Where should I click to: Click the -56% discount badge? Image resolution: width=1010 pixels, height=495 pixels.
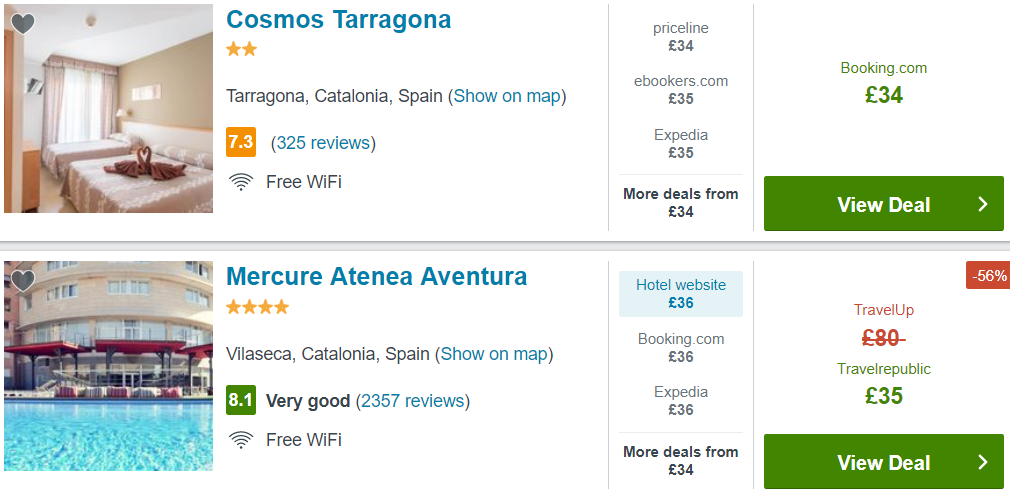click(988, 276)
